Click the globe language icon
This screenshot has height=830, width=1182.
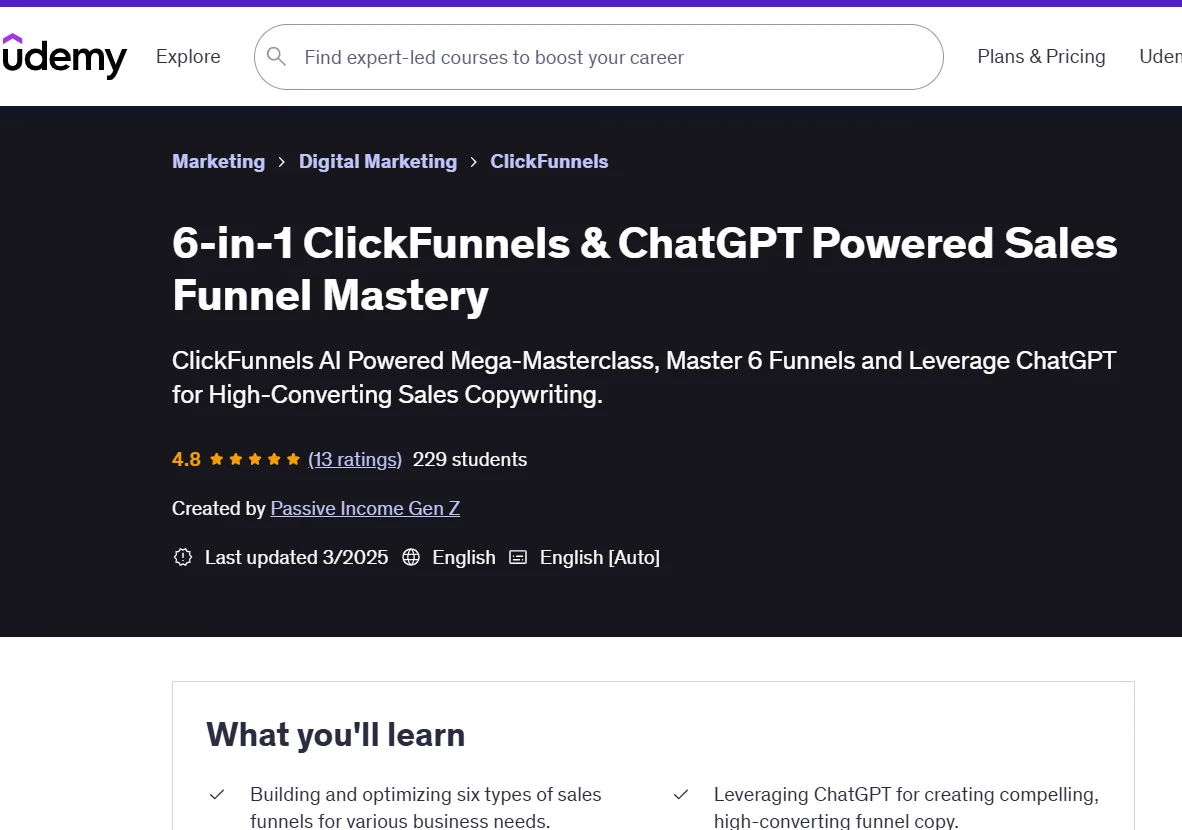point(411,558)
